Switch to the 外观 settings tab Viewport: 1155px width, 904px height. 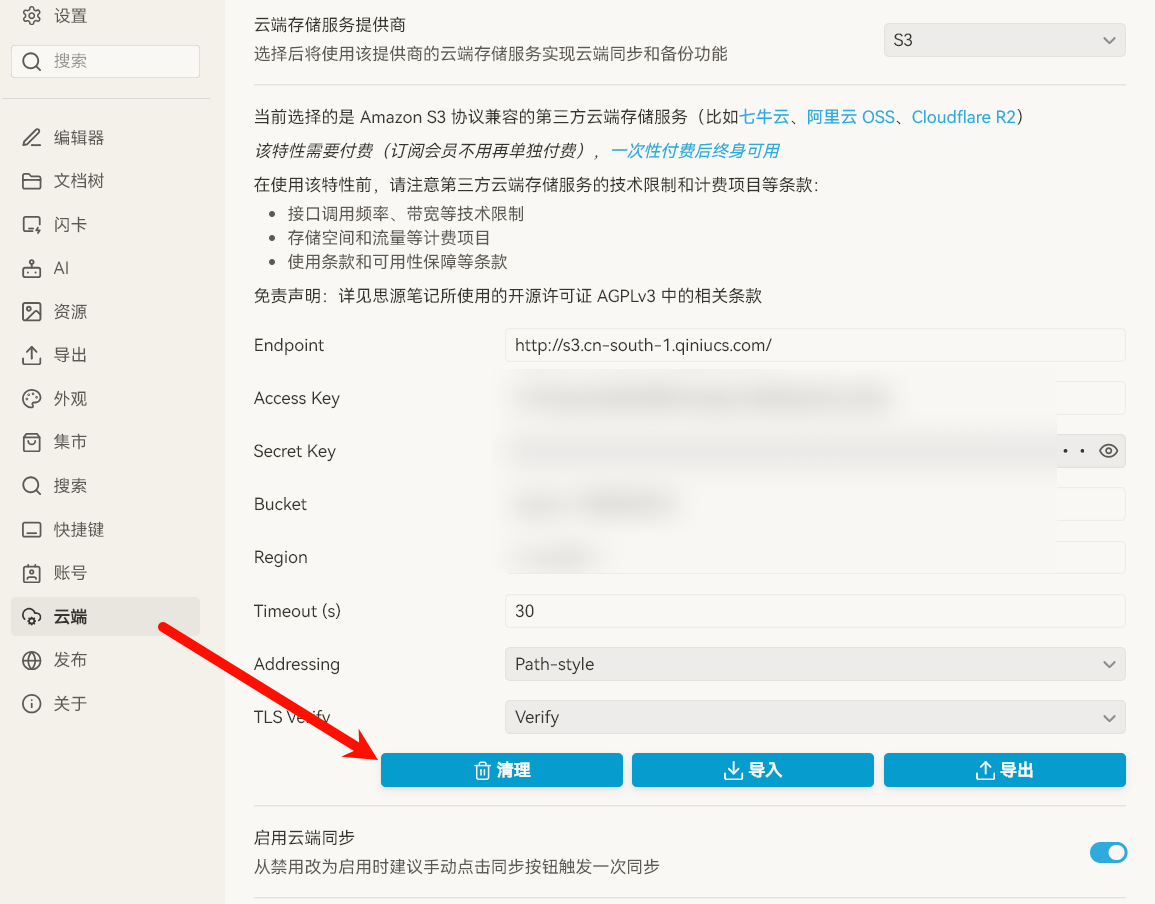point(105,399)
